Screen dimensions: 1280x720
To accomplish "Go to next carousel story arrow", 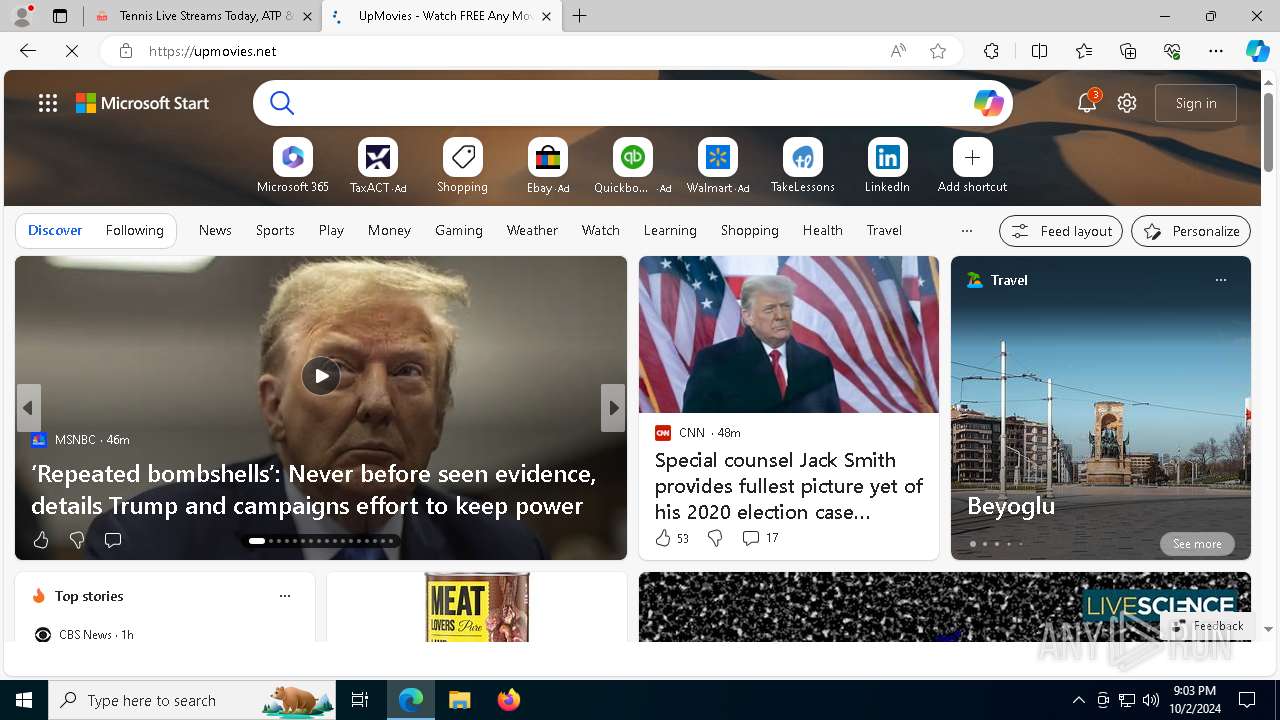I will 613,408.
